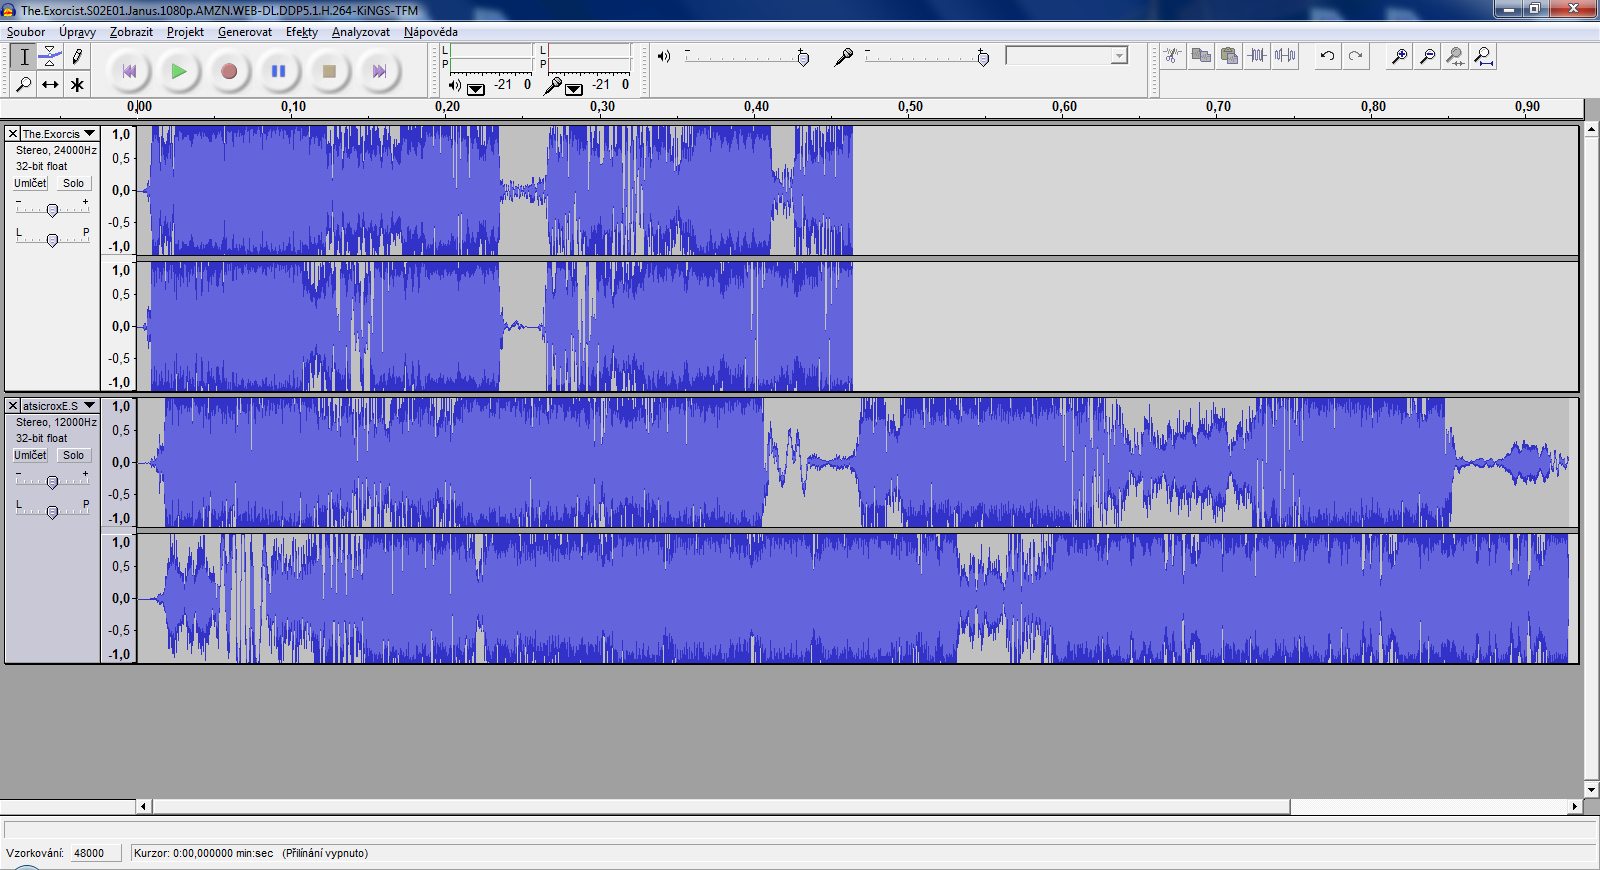Screen dimensions: 1600x870
Task: Open the The.Exorcis track name dropdown
Action: tap(89, 133)
